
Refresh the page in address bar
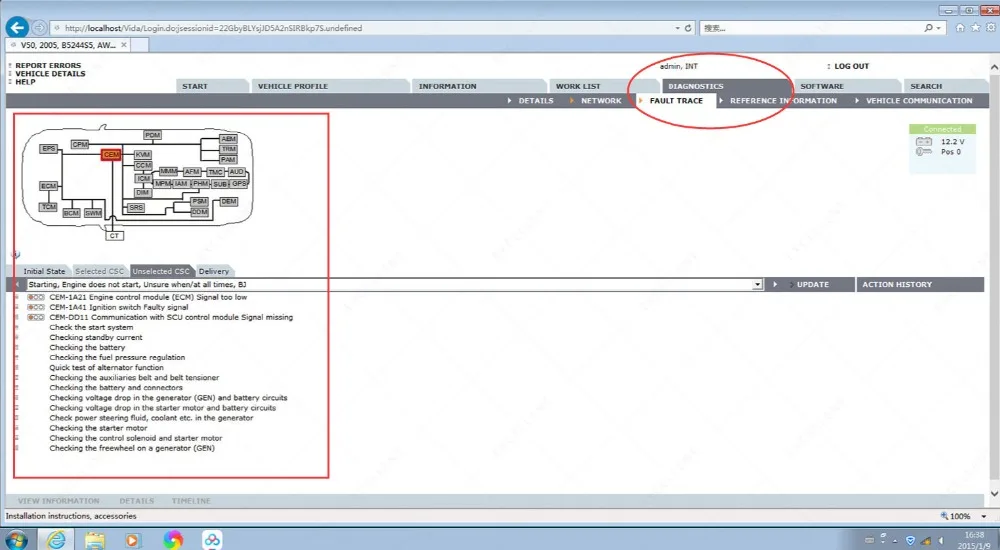(x=688, y=28)
